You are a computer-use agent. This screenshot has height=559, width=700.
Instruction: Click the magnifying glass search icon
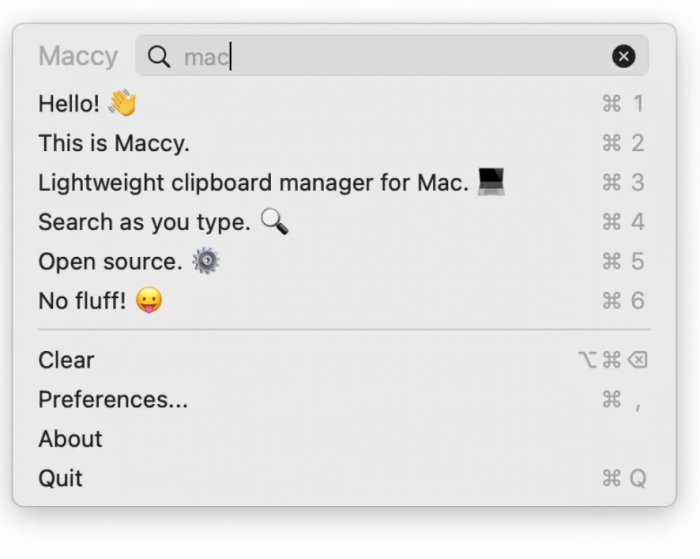tap(159, 57)
